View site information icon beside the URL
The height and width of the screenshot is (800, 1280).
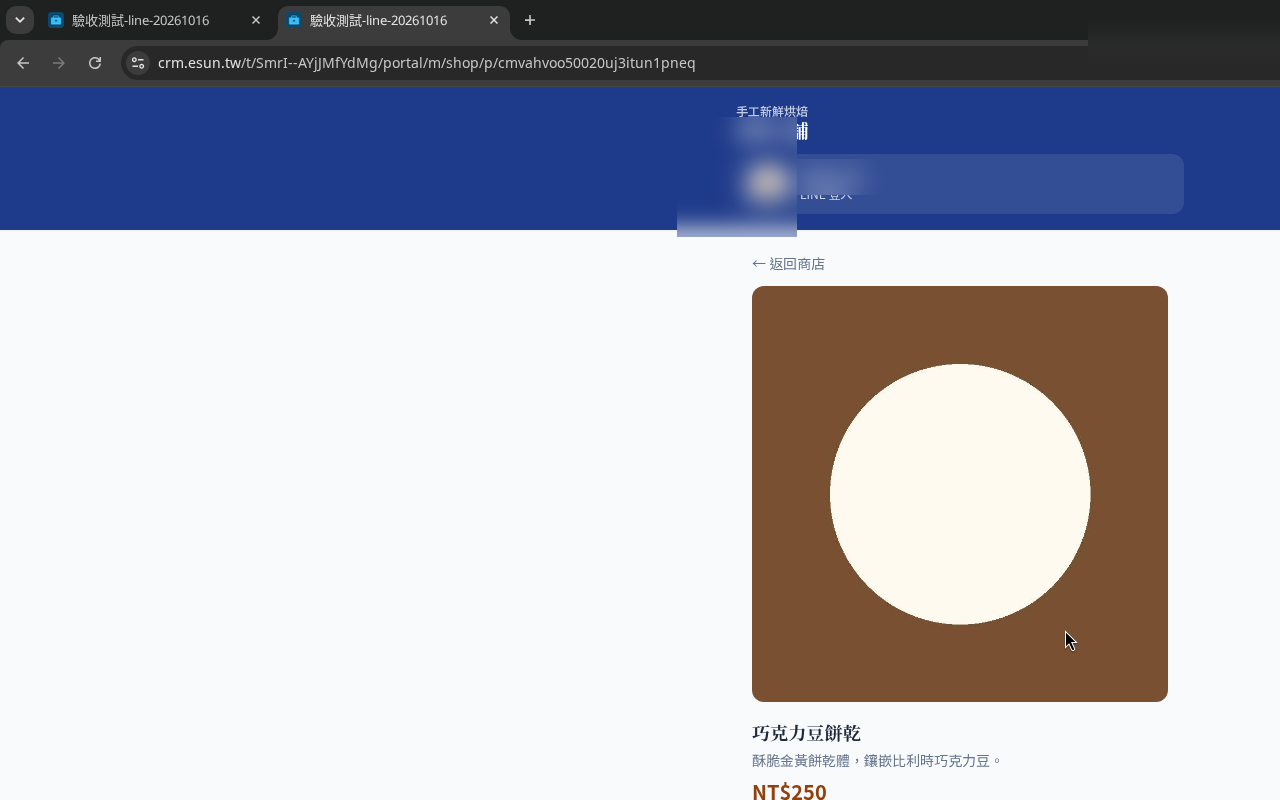[x=138, y=63]
